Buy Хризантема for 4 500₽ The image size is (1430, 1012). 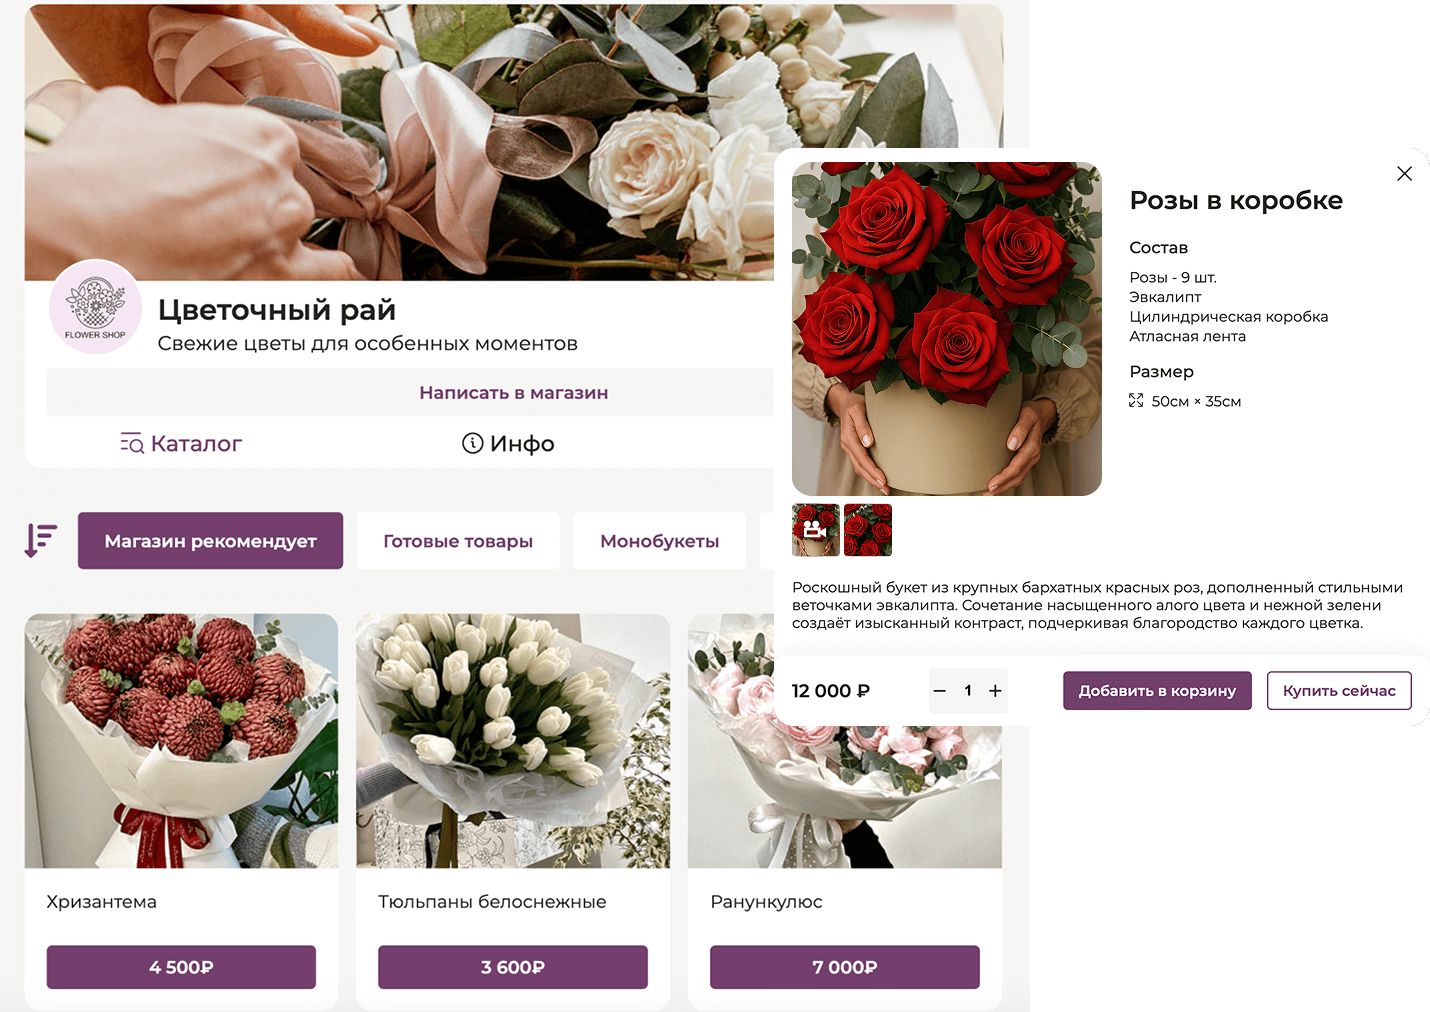[x=181, y=967]
